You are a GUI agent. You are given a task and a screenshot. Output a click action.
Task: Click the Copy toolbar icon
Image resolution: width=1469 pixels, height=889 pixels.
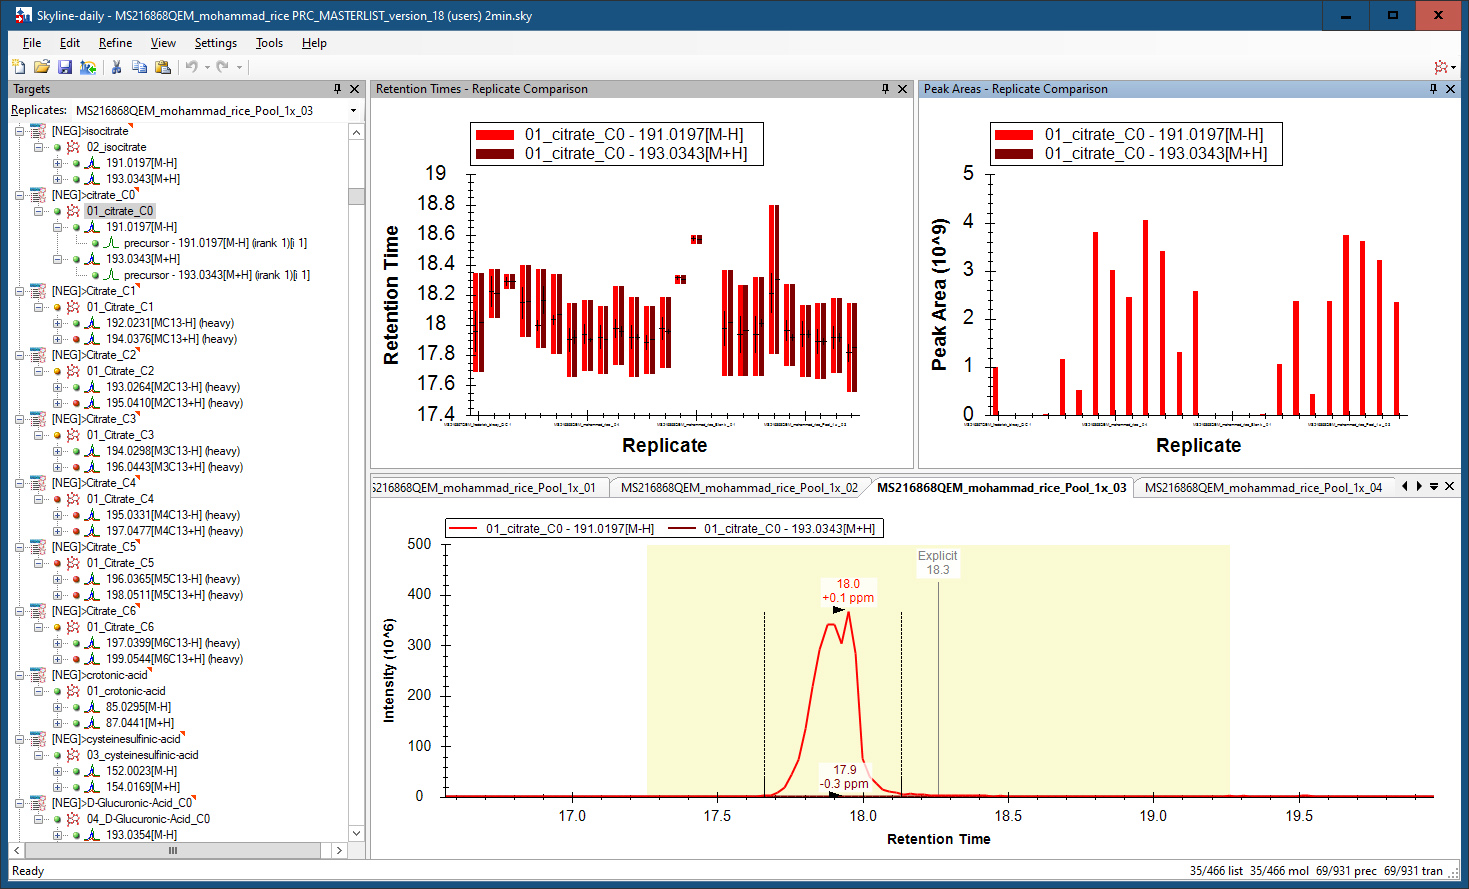pos(139,67)
